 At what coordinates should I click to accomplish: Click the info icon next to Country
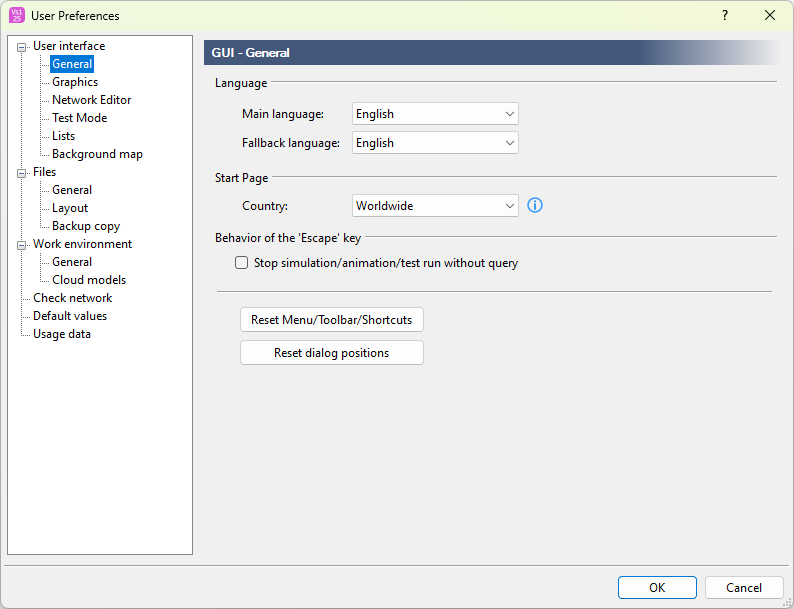534,205
